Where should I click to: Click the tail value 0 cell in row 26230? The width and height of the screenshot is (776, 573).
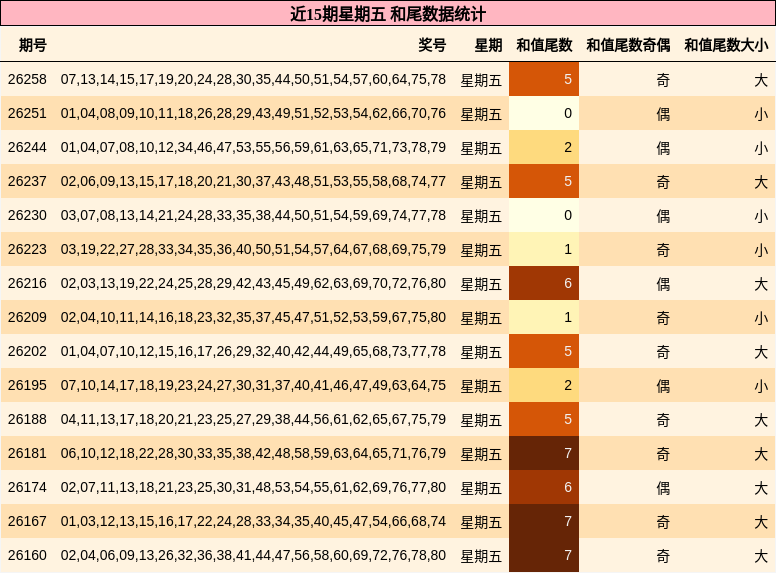[544, 215]
